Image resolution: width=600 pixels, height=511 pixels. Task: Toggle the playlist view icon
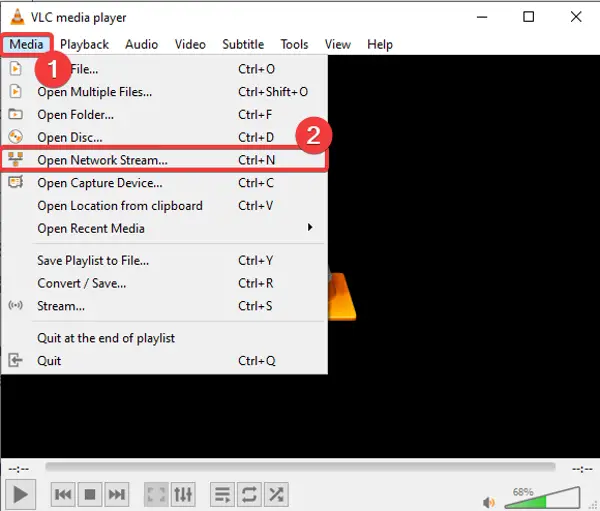click(222, 494)
